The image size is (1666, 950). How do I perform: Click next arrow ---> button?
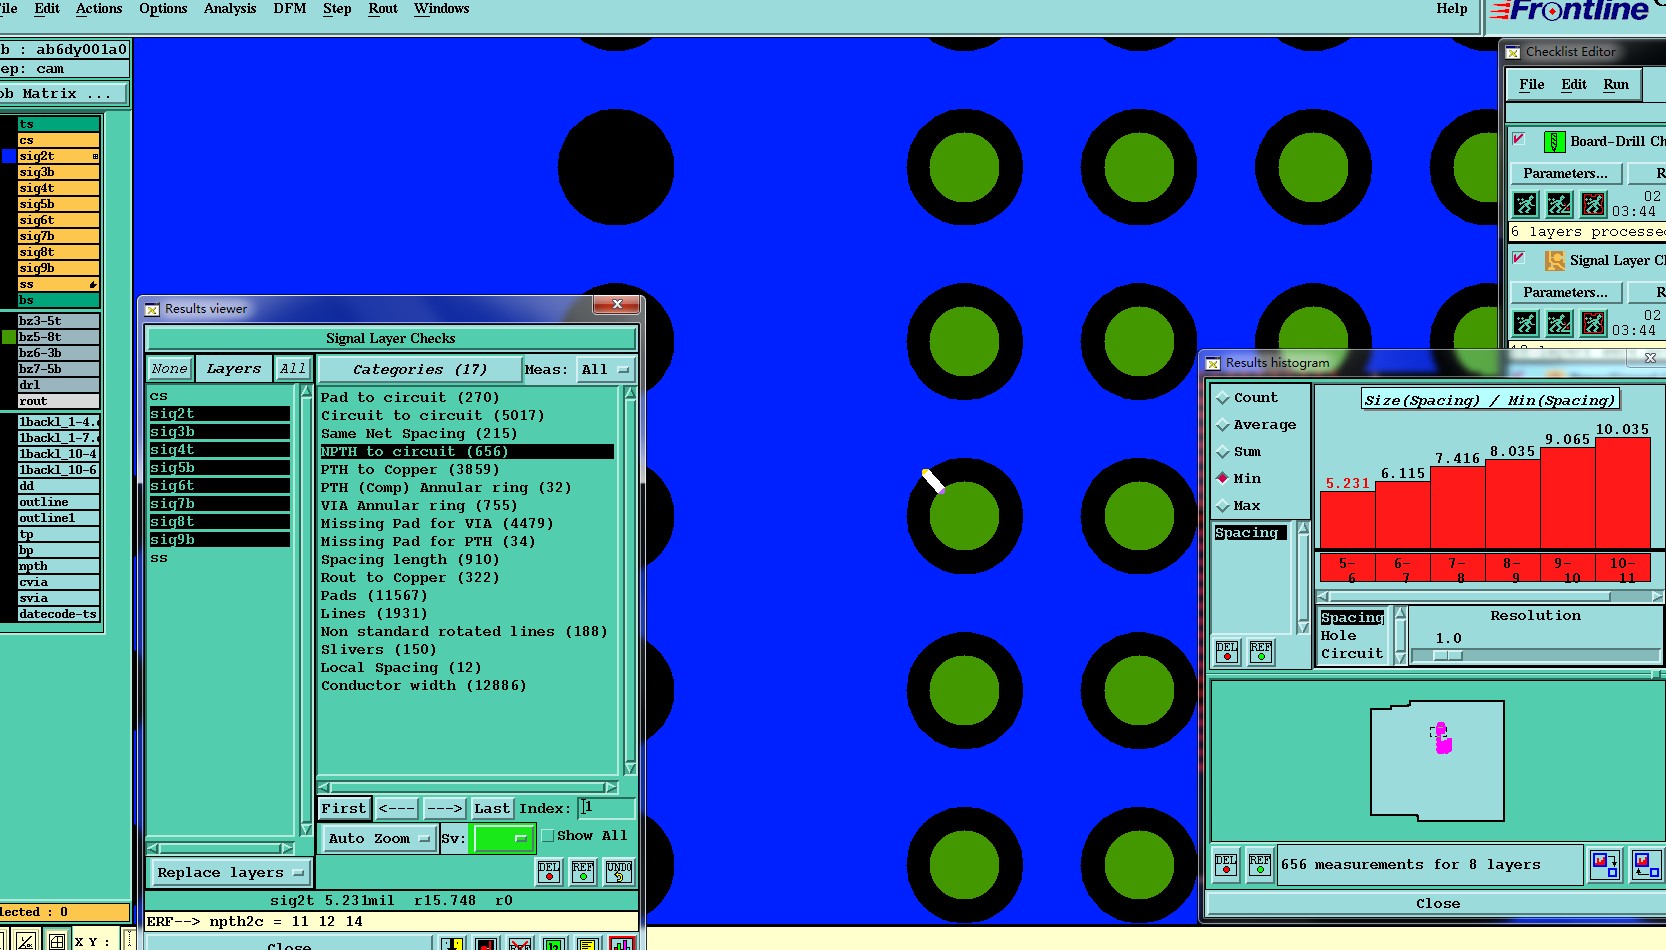(x=444, y=809)
